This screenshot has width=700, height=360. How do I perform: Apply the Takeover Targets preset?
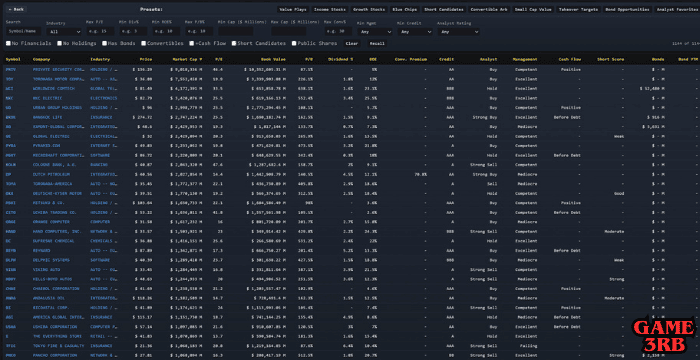click(x=579, y=9)
